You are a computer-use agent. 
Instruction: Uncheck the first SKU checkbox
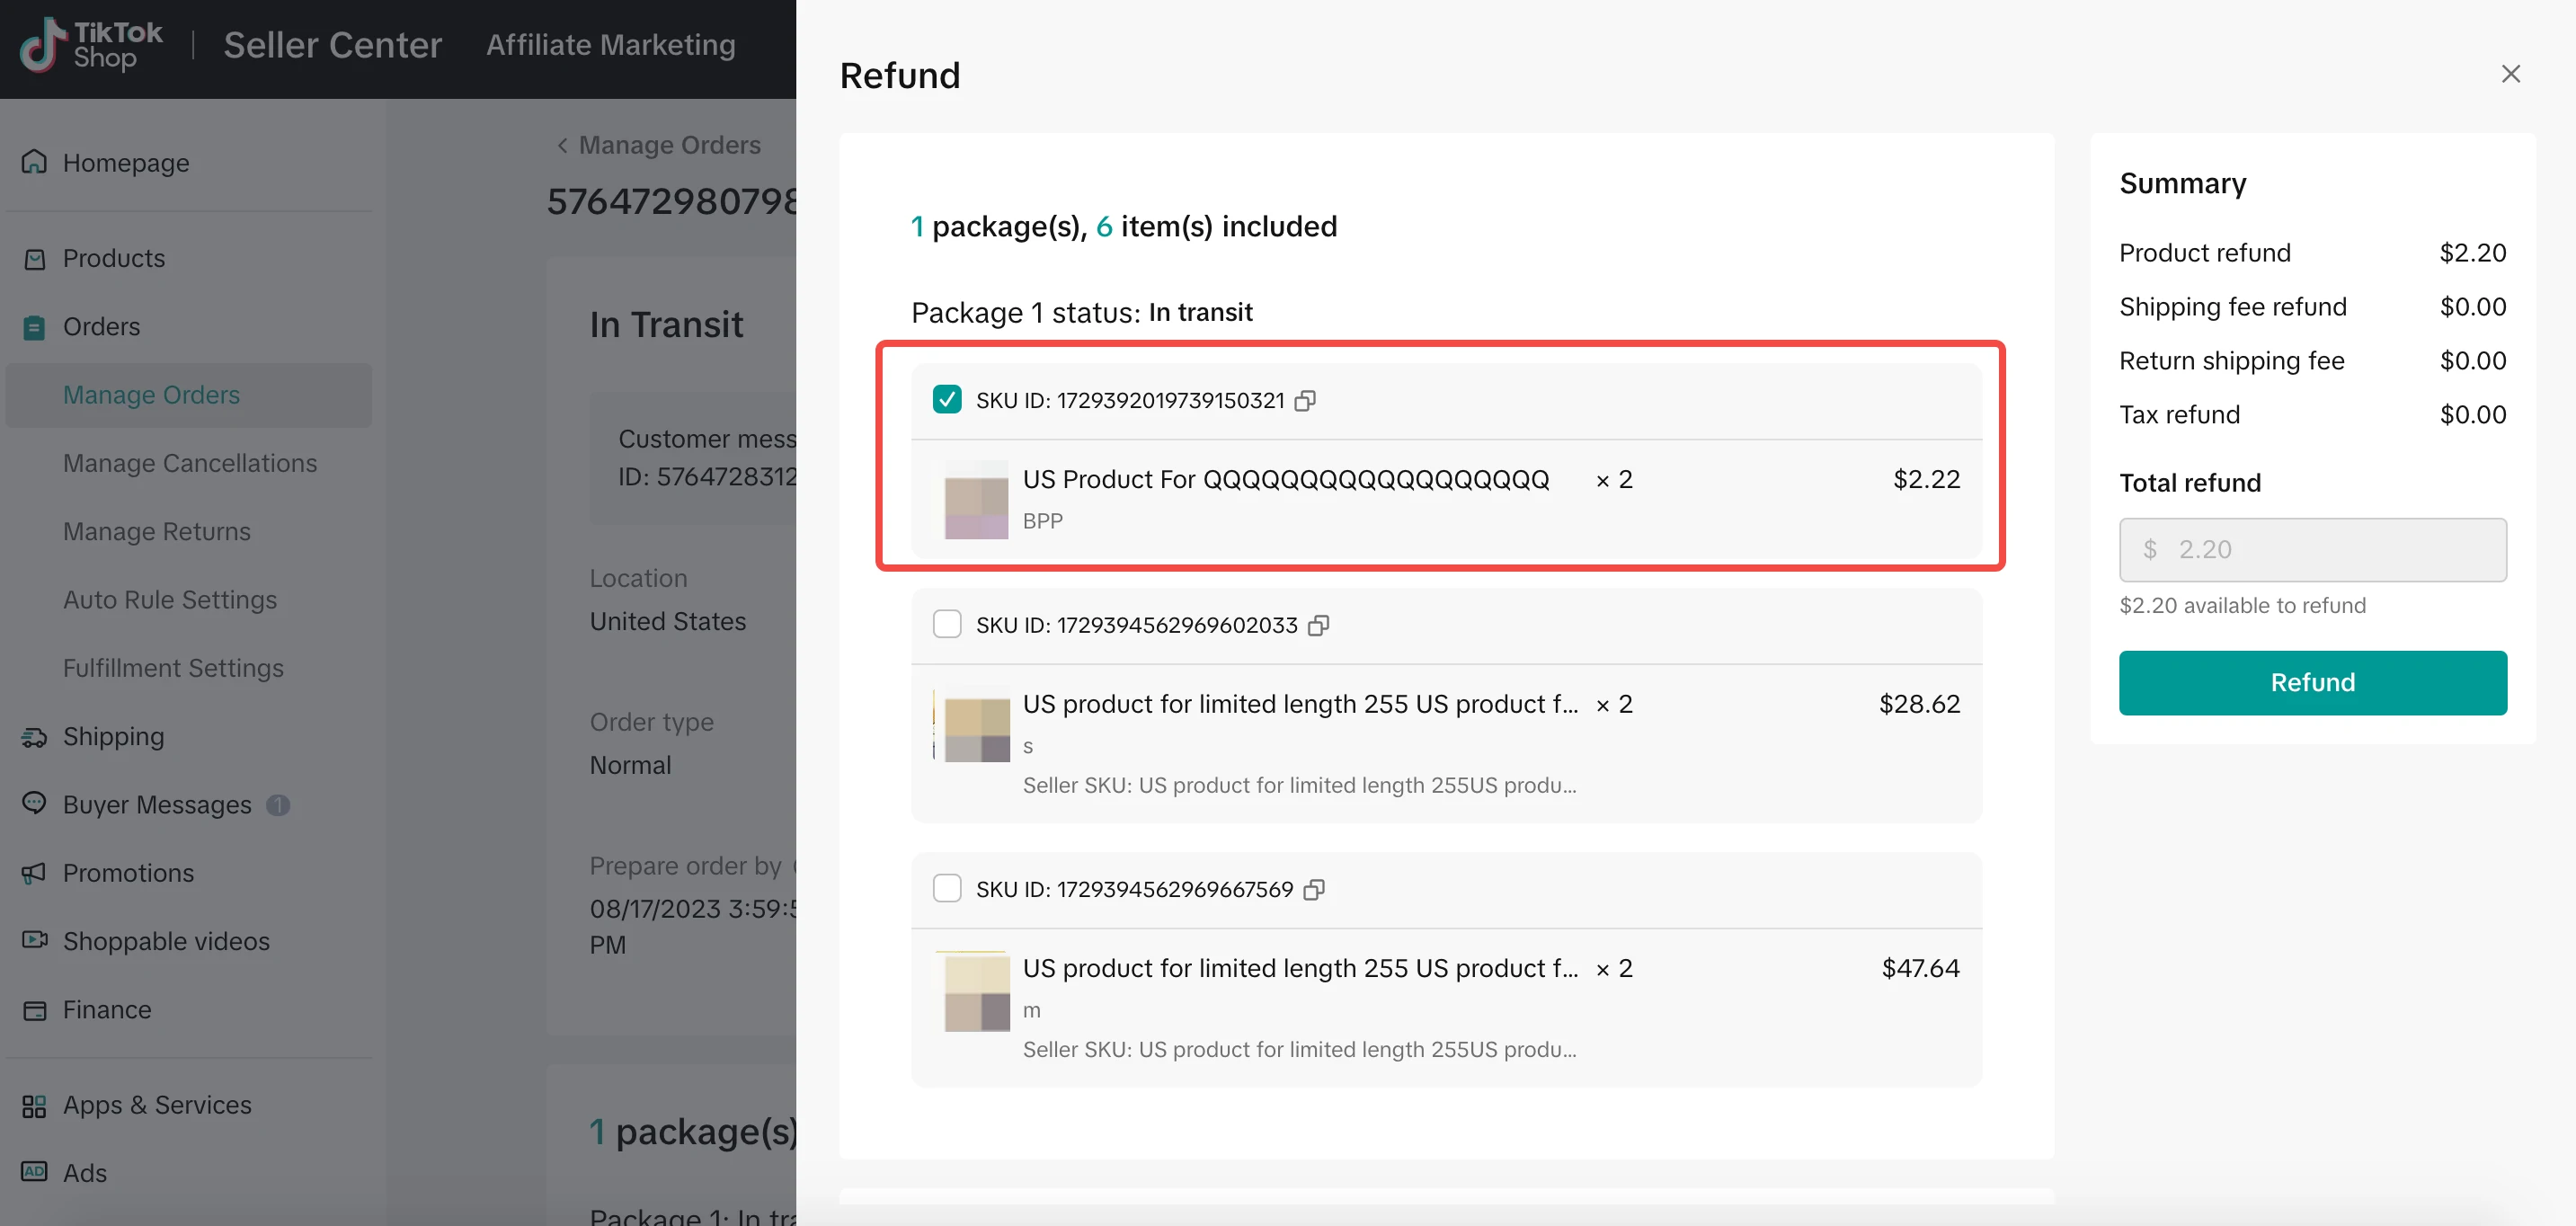(946, 400)
